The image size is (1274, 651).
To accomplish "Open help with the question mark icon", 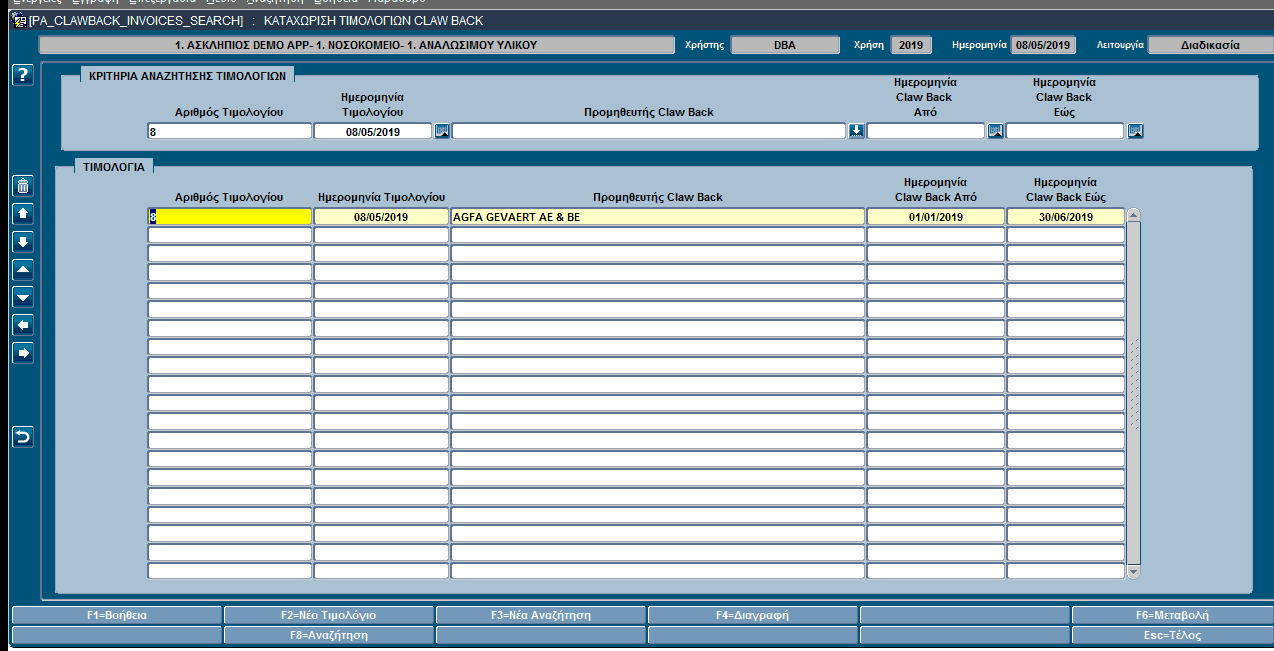I will click(x=23, y=75).
